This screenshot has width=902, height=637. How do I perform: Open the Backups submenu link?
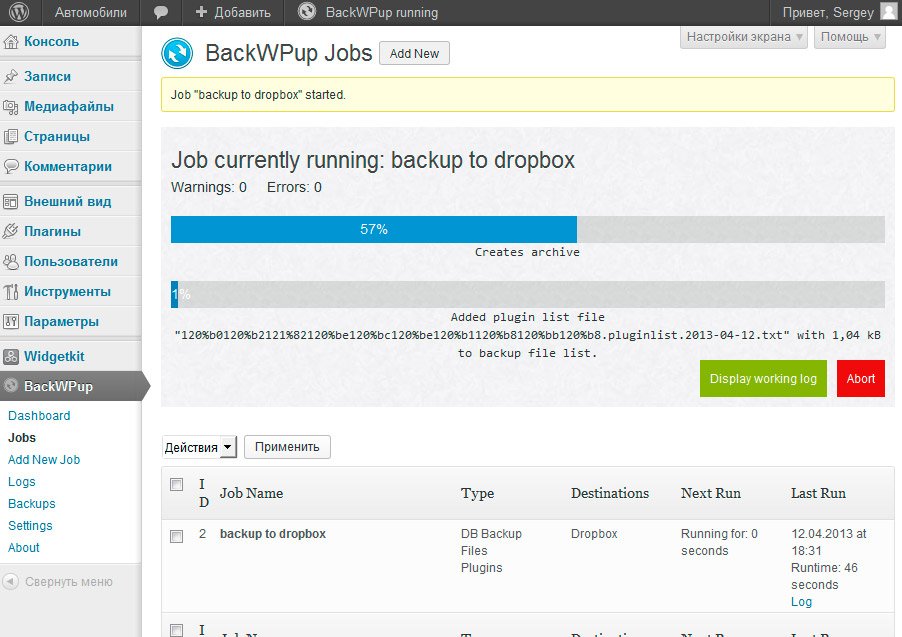tap(32, 504)
